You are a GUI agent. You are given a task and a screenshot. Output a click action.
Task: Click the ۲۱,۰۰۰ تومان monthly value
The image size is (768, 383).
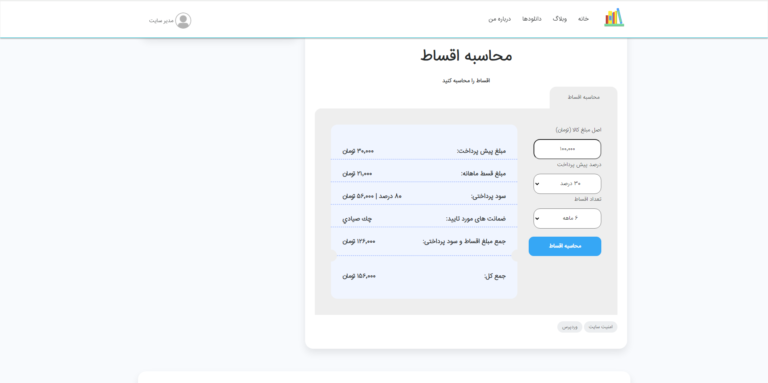coord(358,174)
